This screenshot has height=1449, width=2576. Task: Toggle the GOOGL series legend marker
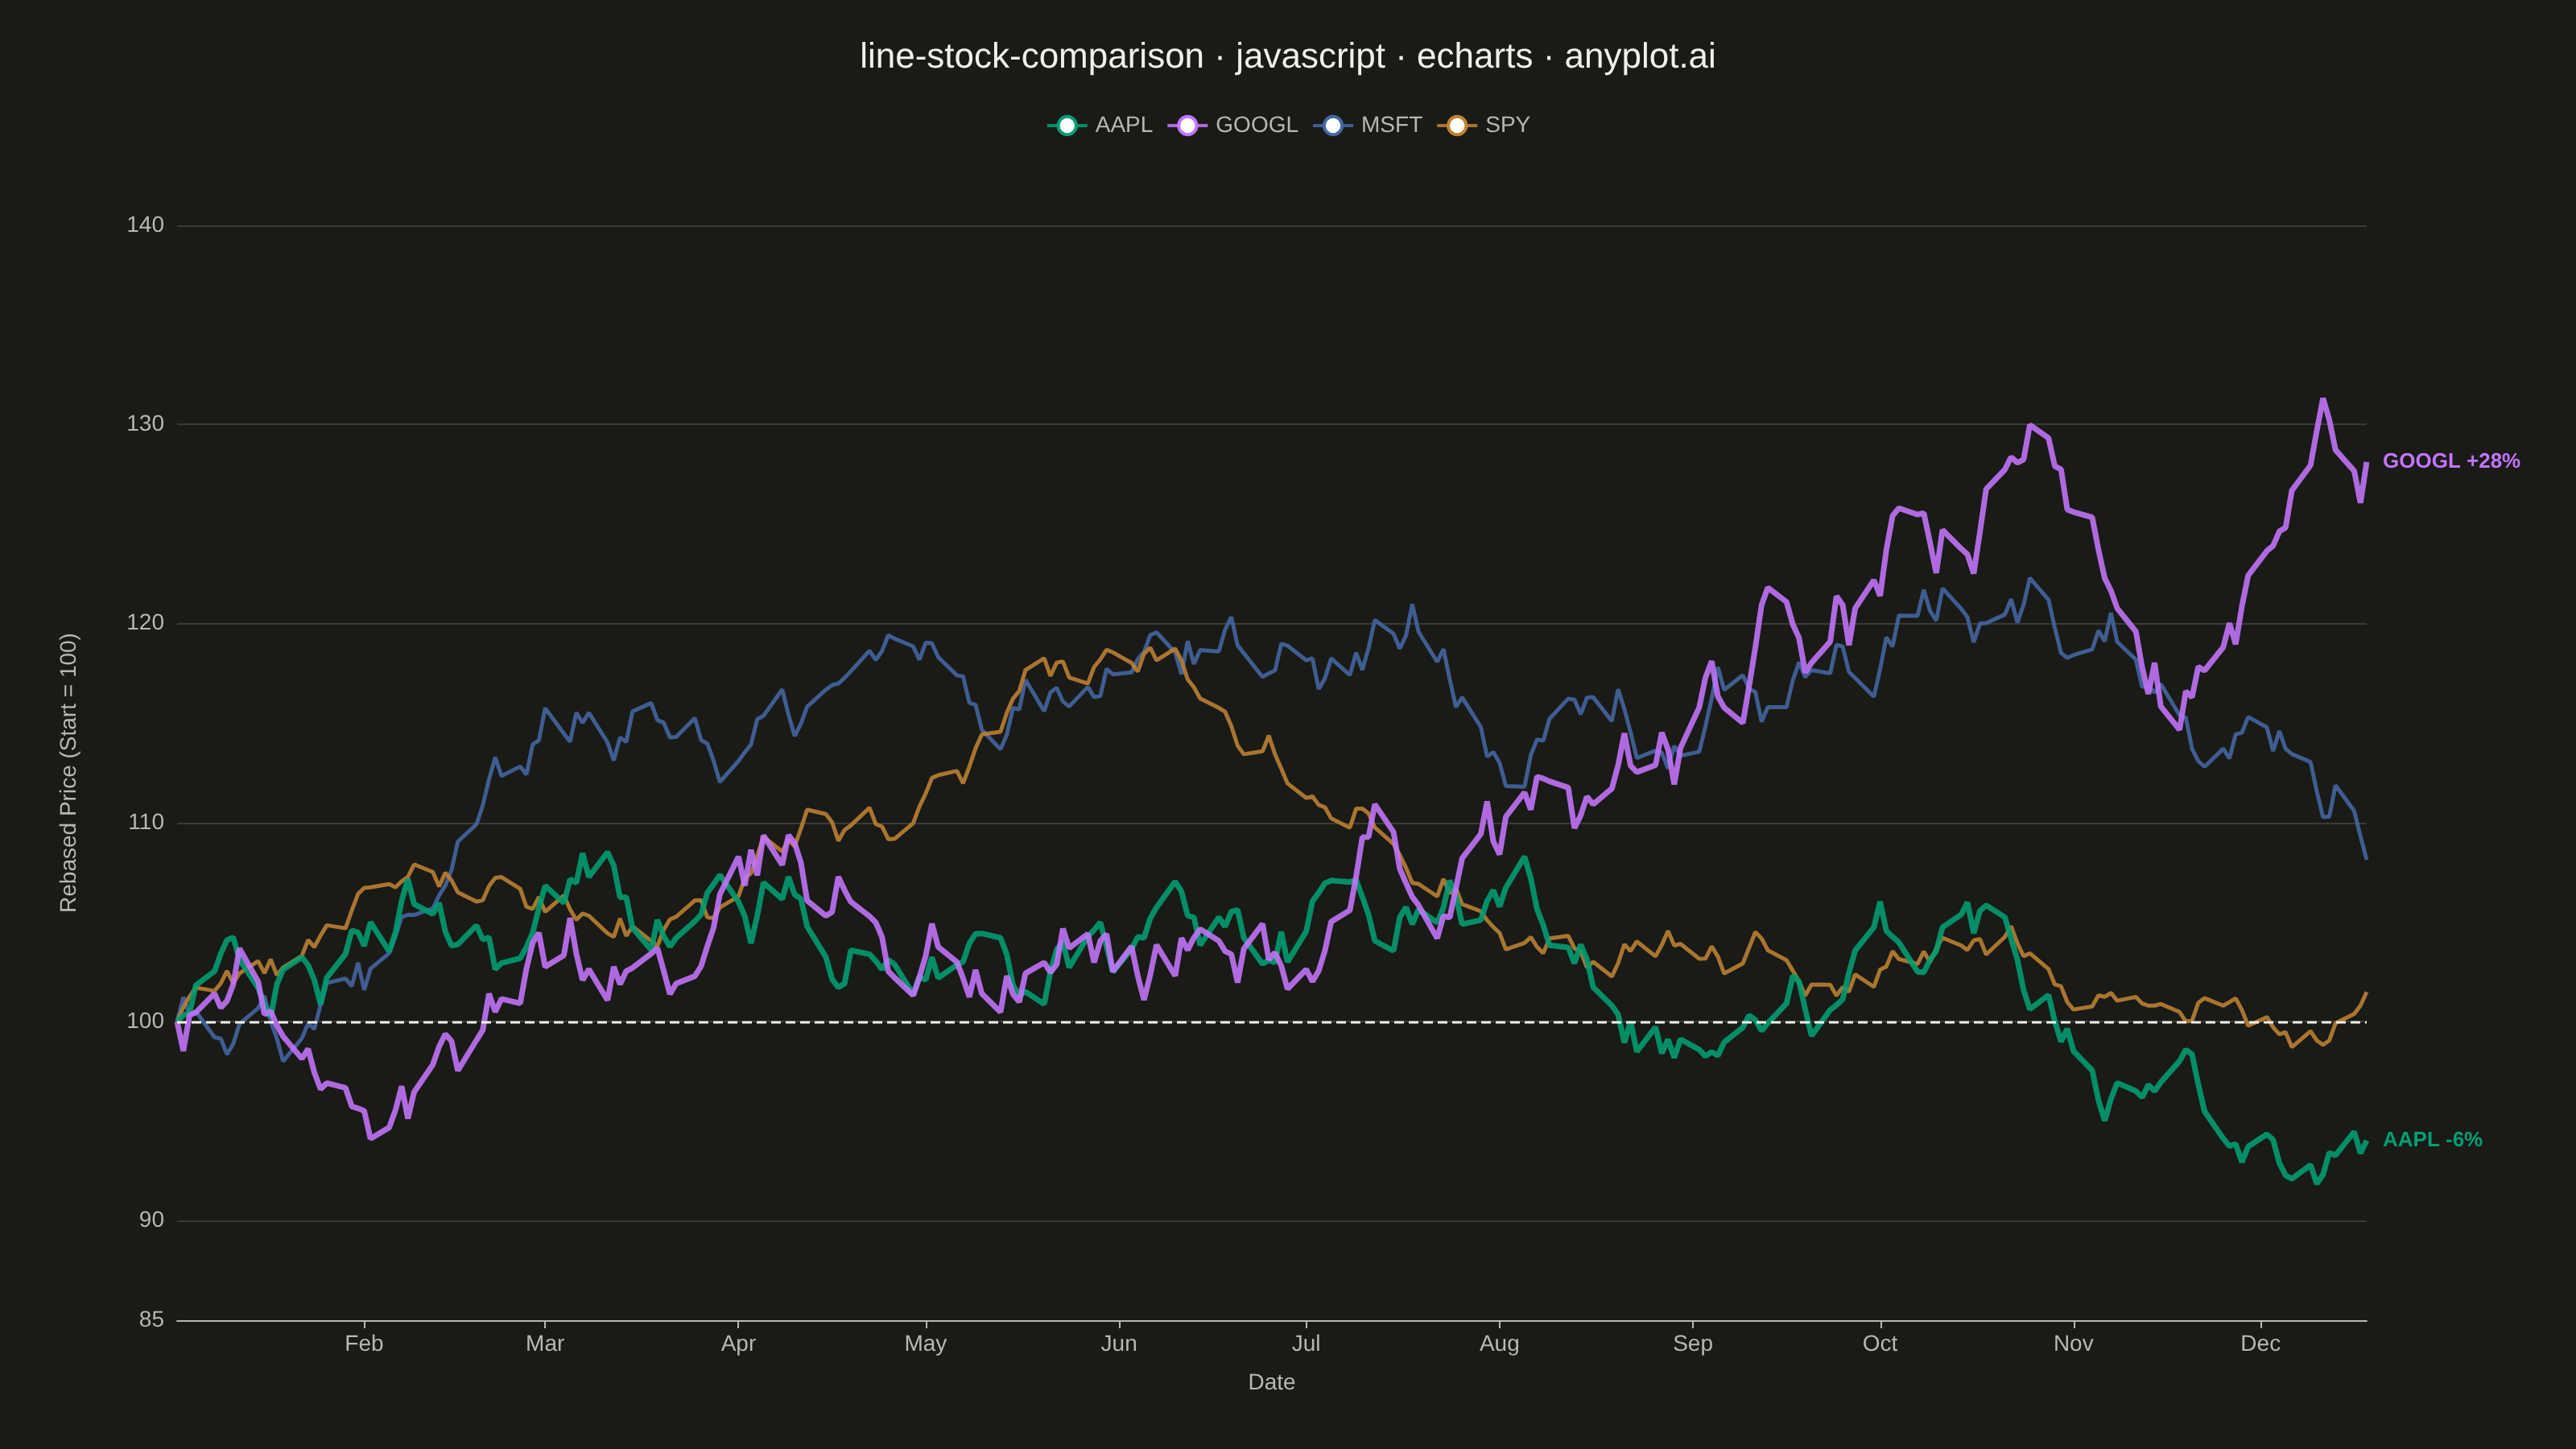(1187, 126)
